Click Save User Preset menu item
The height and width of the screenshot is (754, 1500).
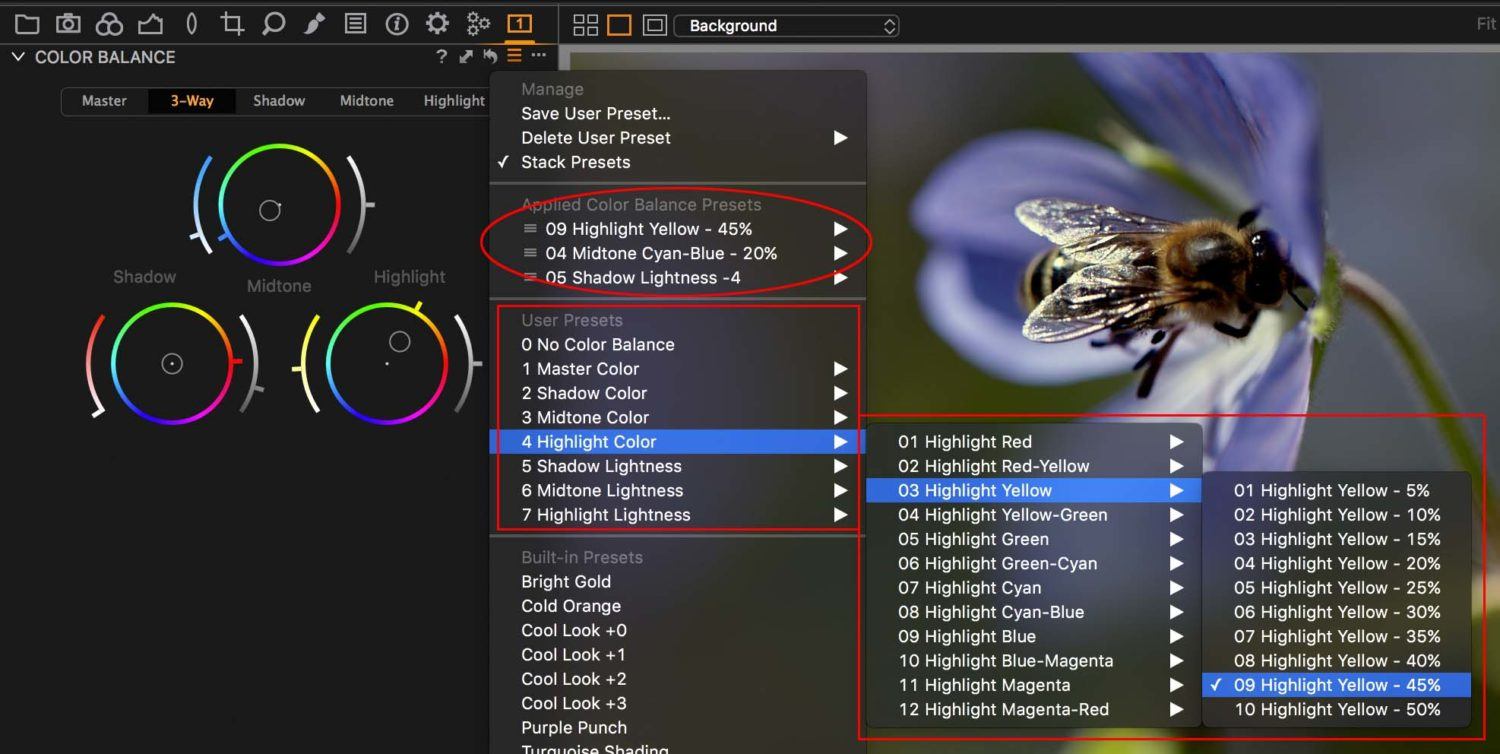[x=594, y=113]
